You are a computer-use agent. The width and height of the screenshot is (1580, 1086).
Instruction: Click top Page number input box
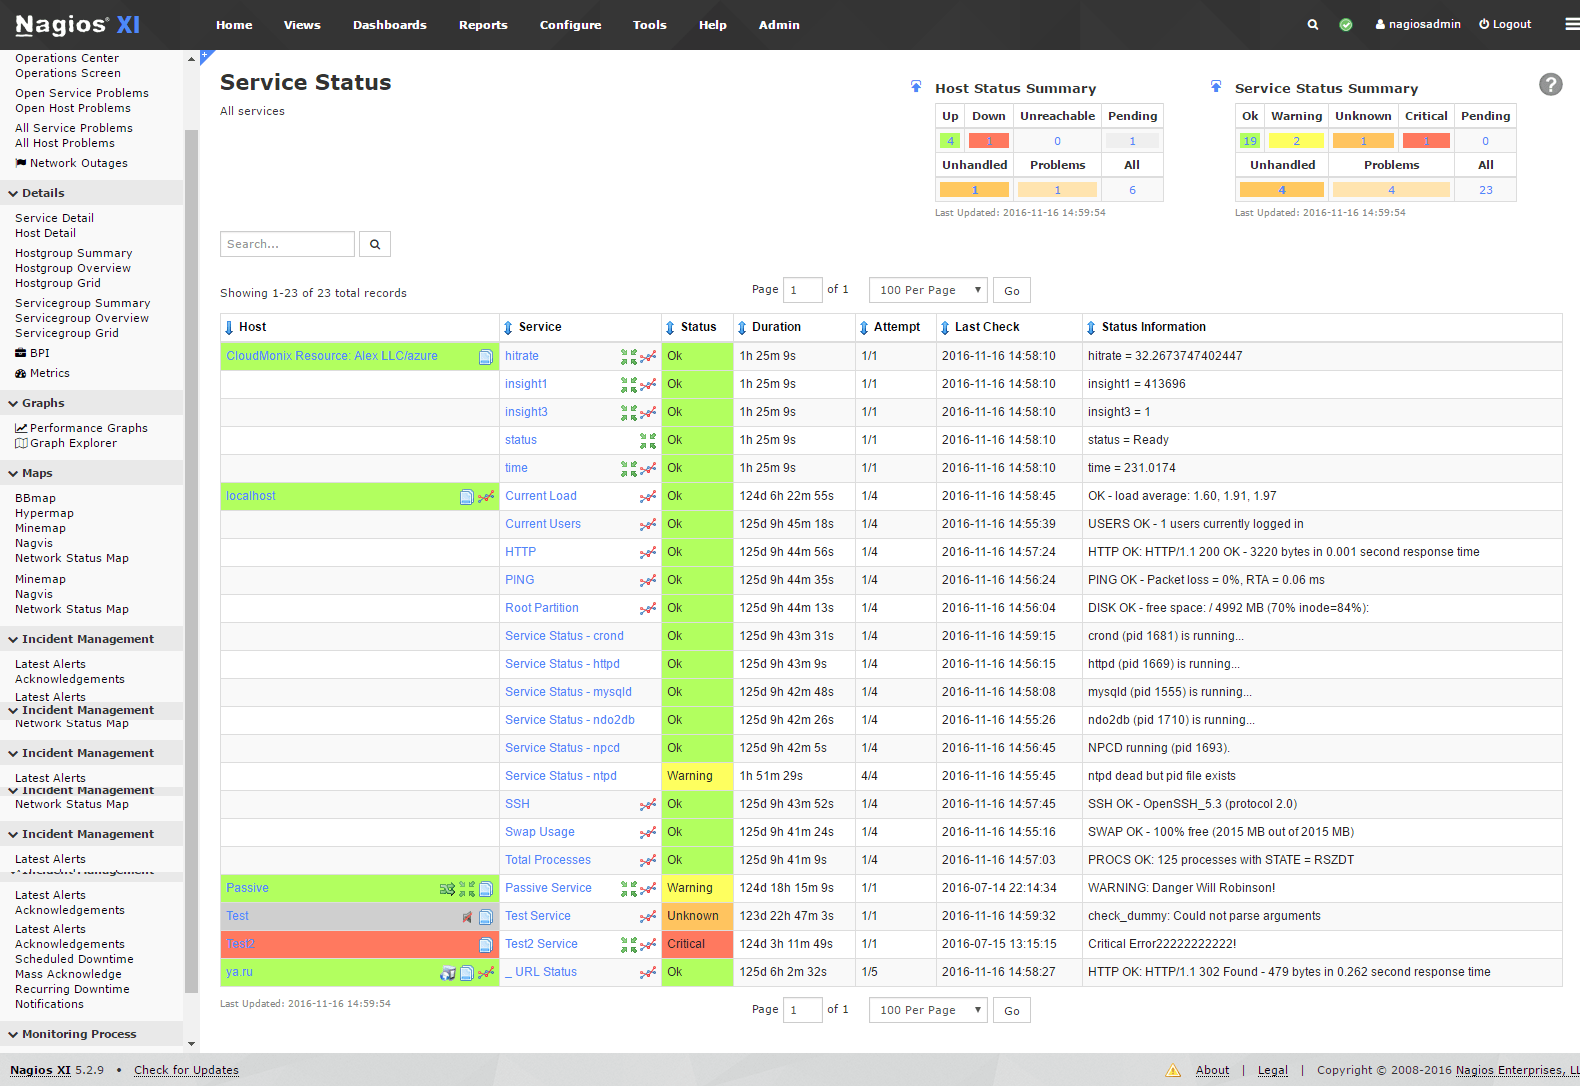point(802,290)
